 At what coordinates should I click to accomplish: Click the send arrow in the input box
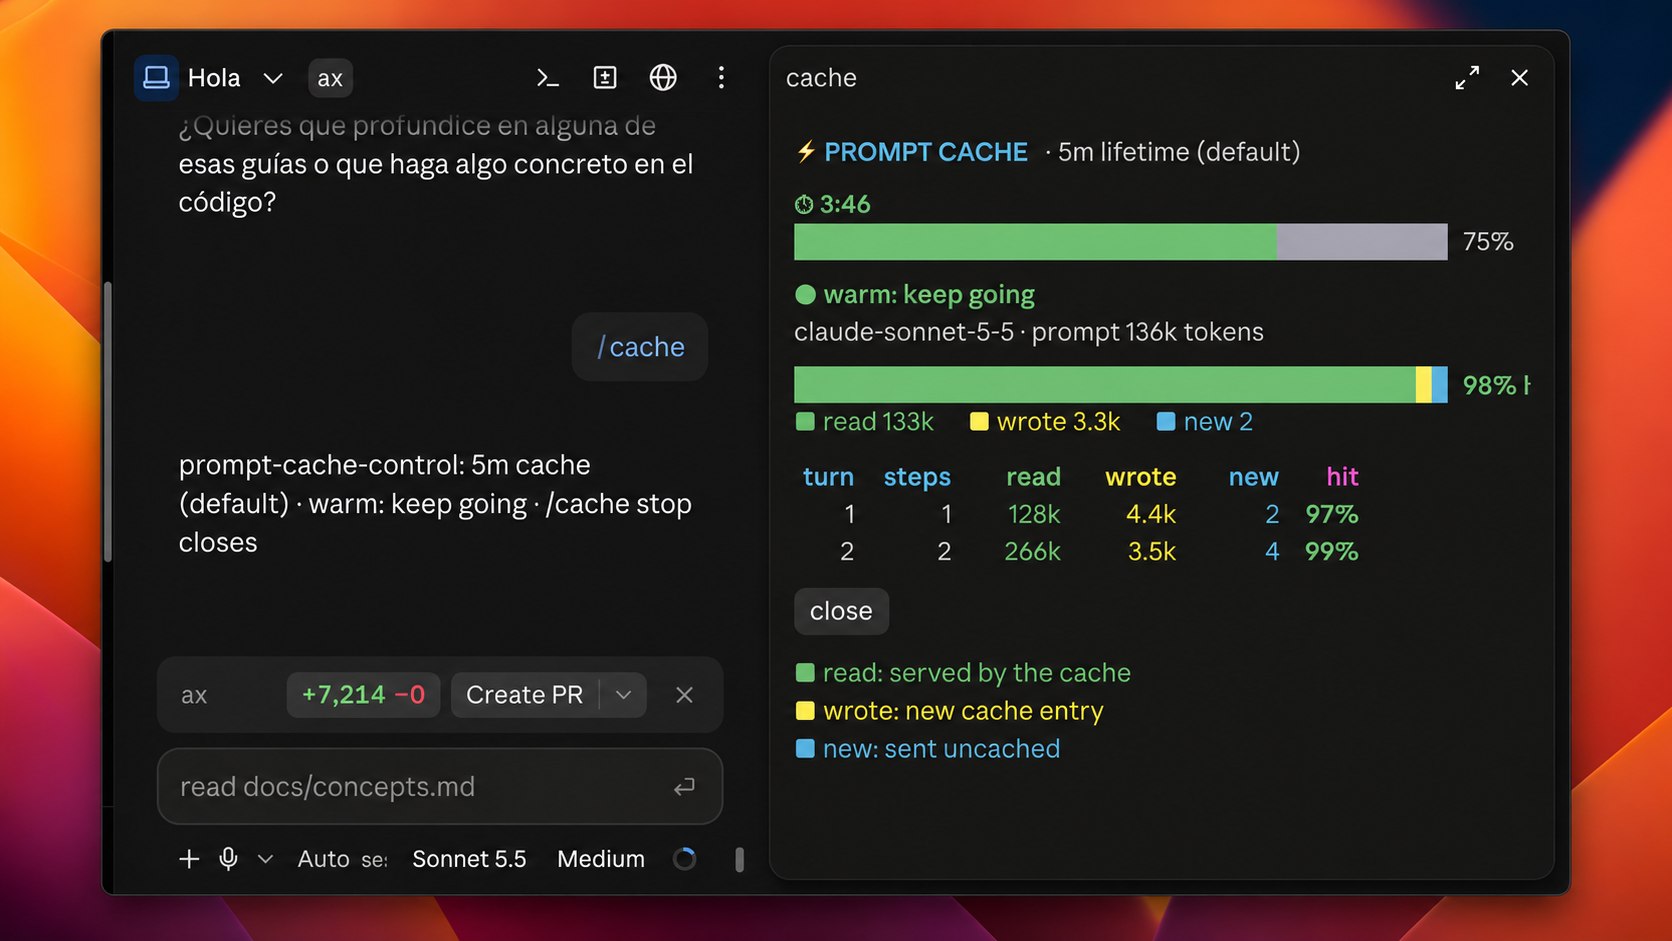(x=684, y=787)
